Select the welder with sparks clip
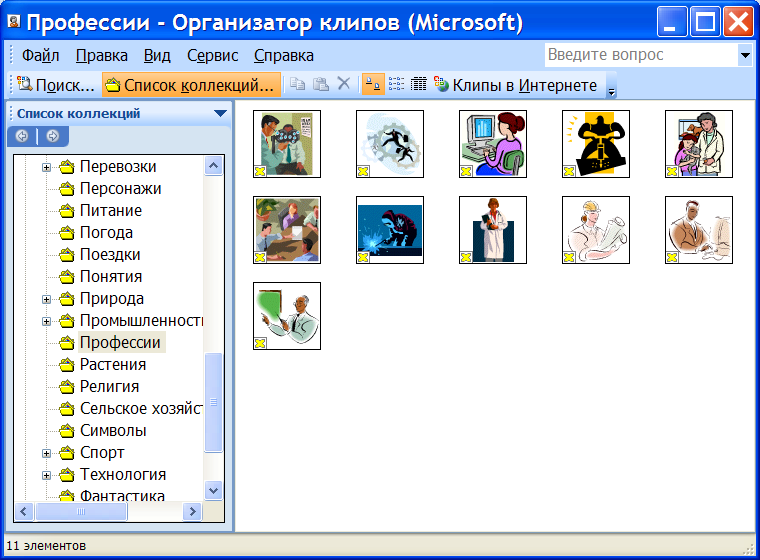The height and width of the screenshot is (560, 760). [390, 230]
